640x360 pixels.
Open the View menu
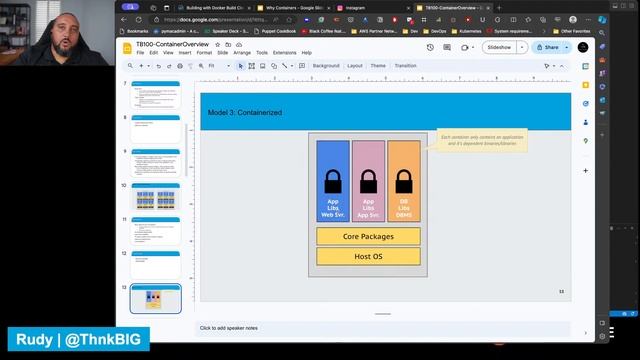click(x=168, y=53)
